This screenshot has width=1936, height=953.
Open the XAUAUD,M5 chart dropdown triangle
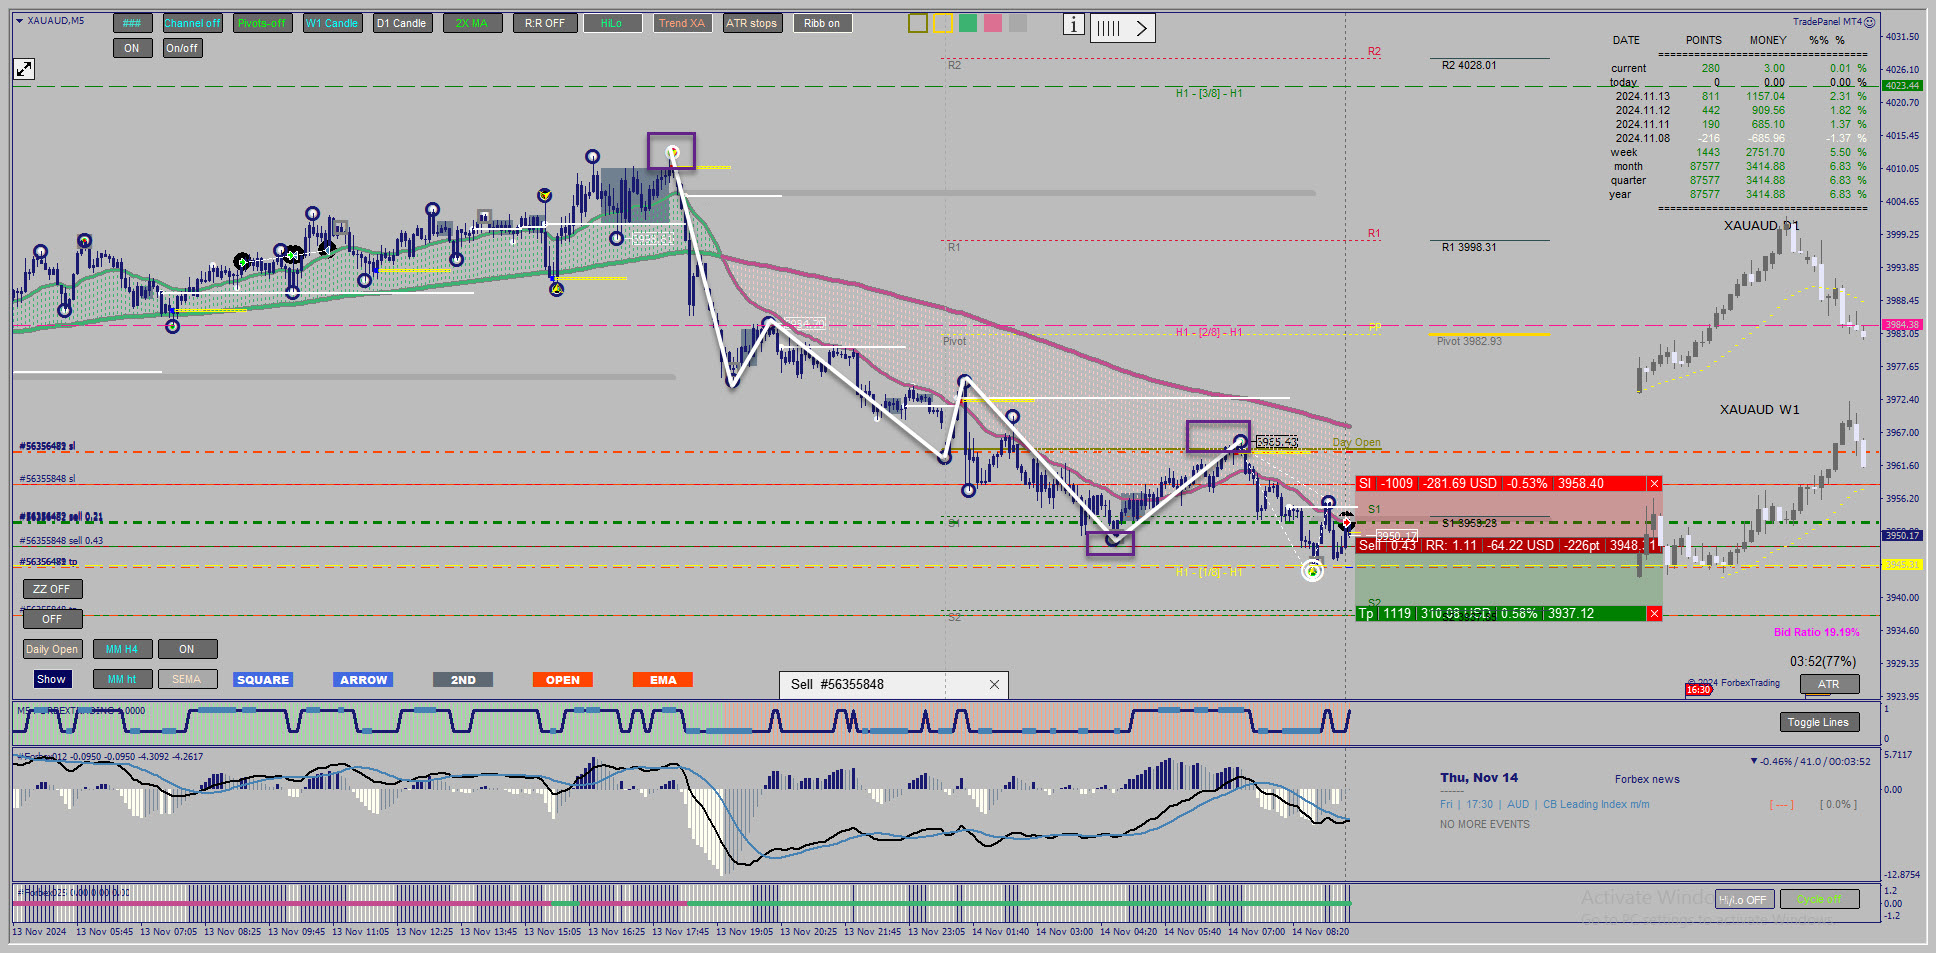click(19, 21)
